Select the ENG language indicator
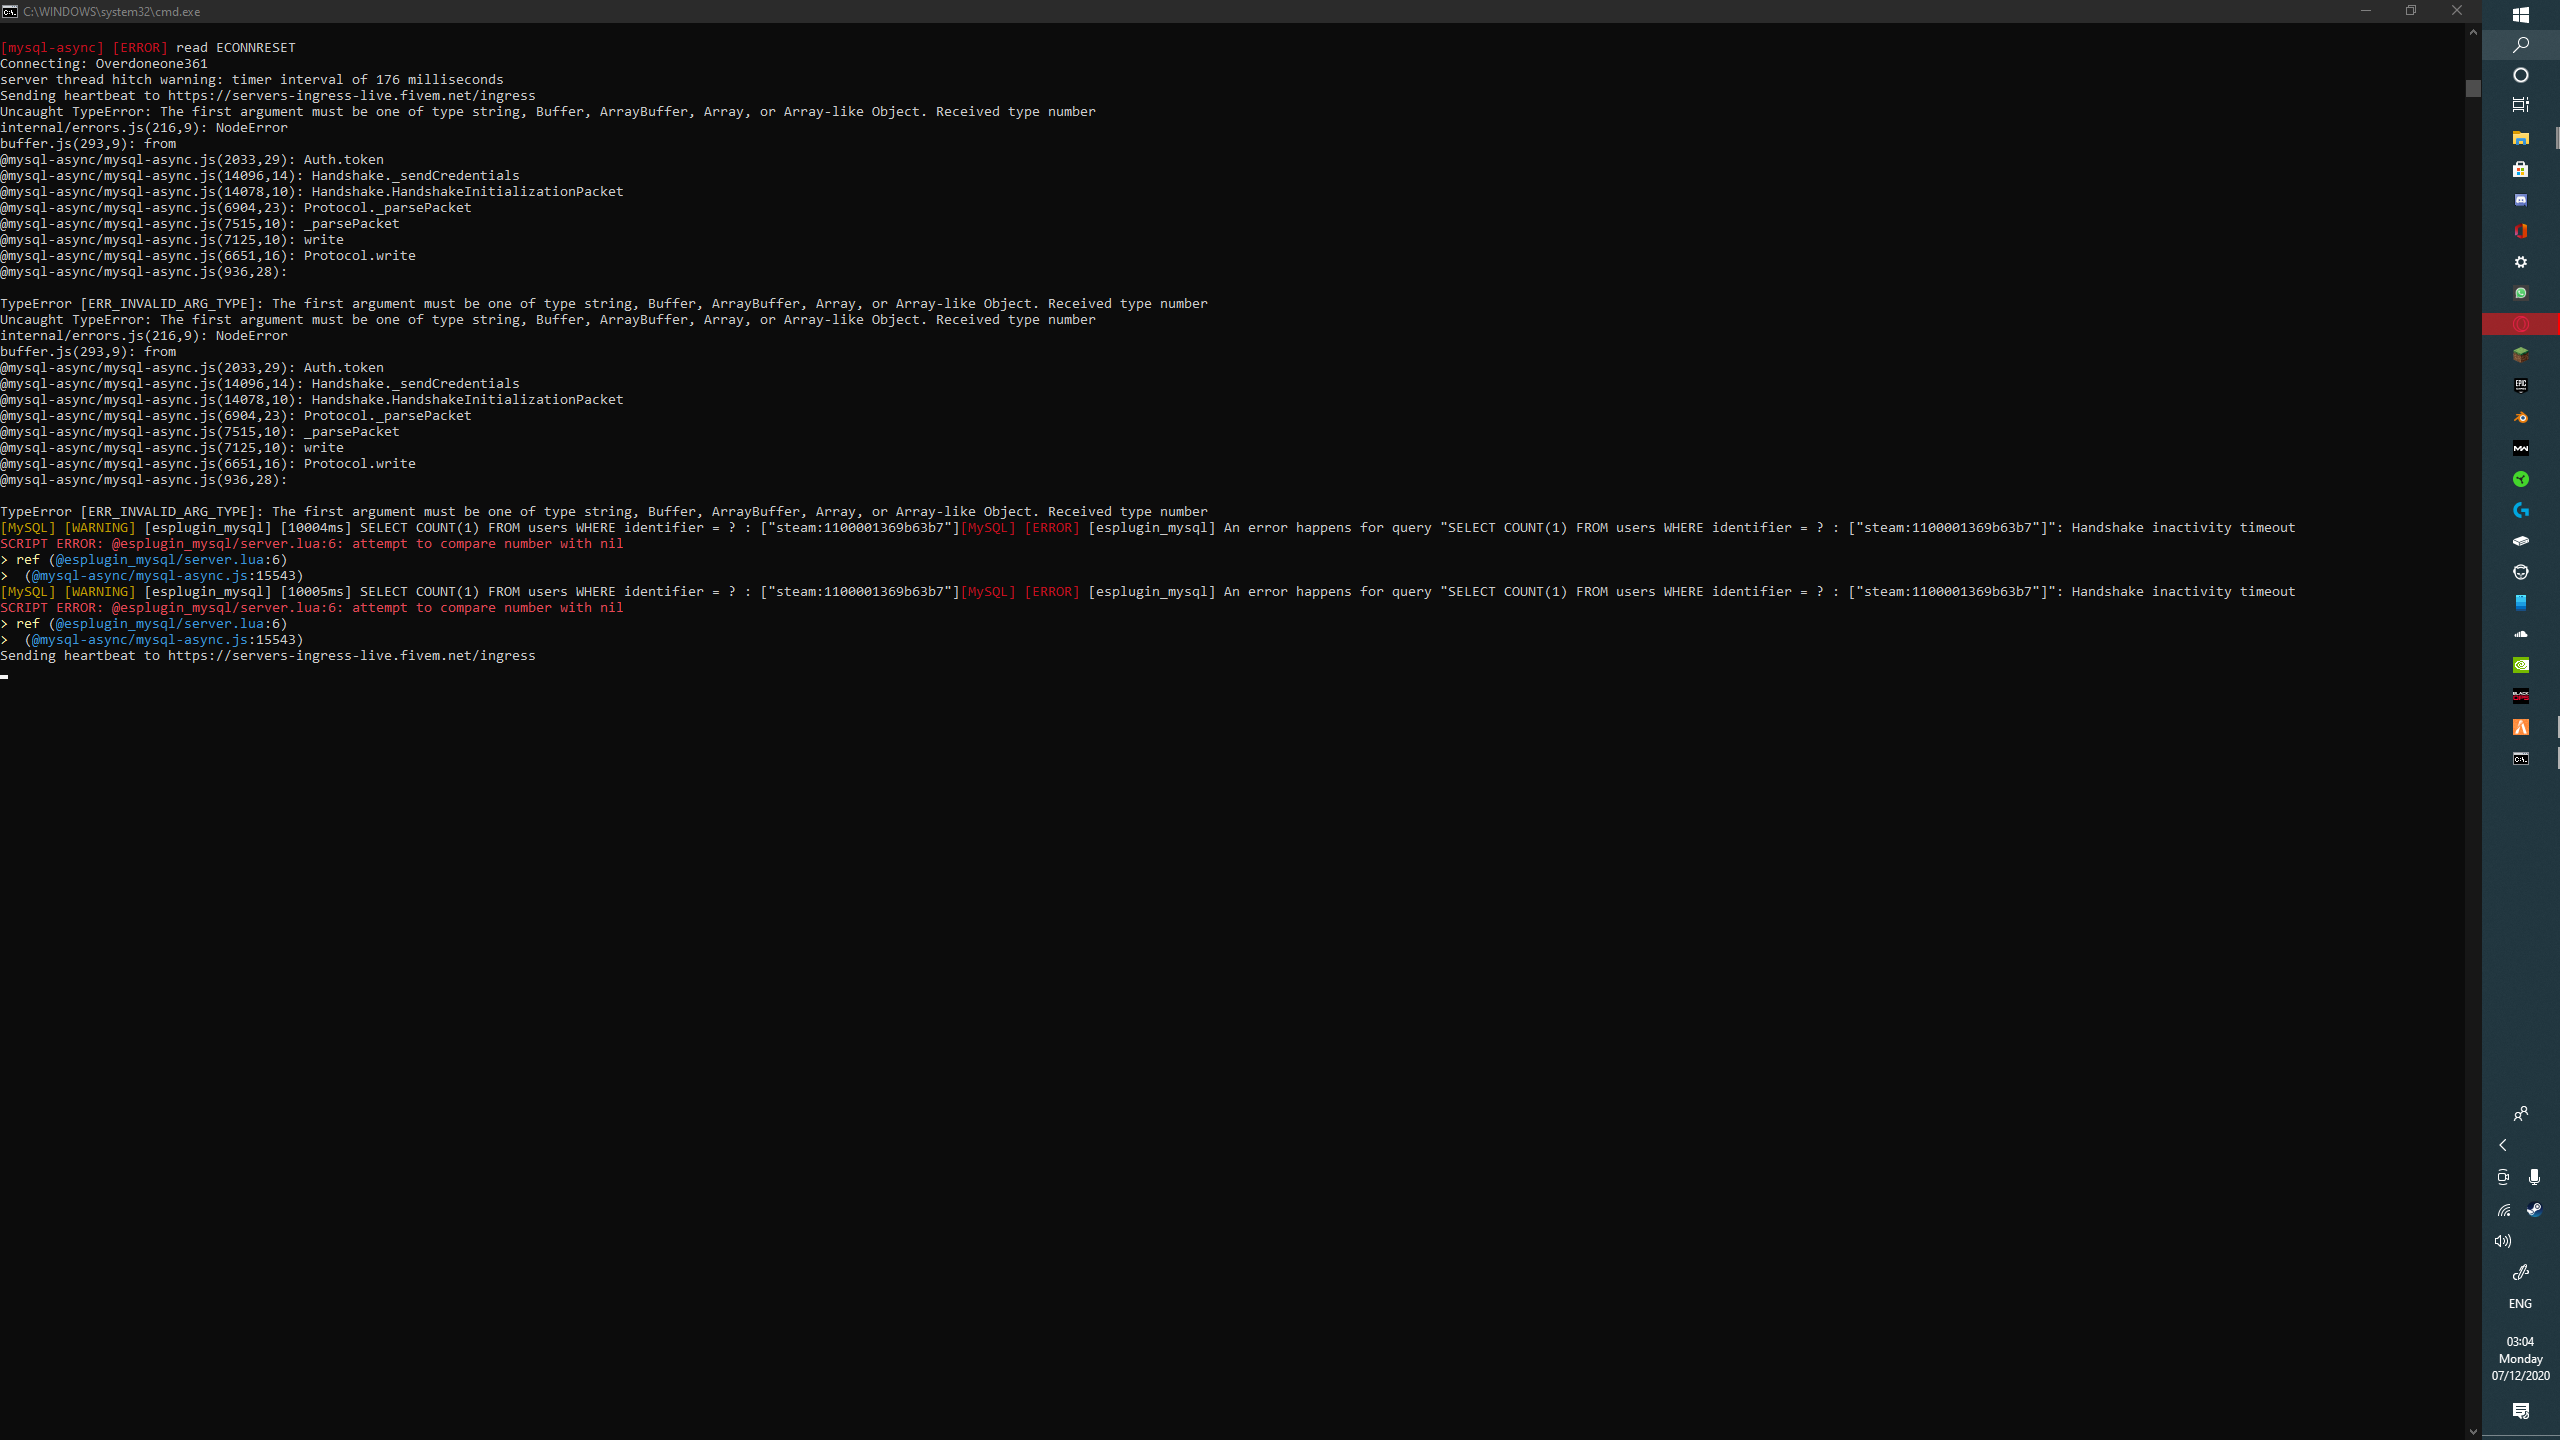Image resolution: width=2560 pixels, height=1440 pixels. (2520, 1303)
